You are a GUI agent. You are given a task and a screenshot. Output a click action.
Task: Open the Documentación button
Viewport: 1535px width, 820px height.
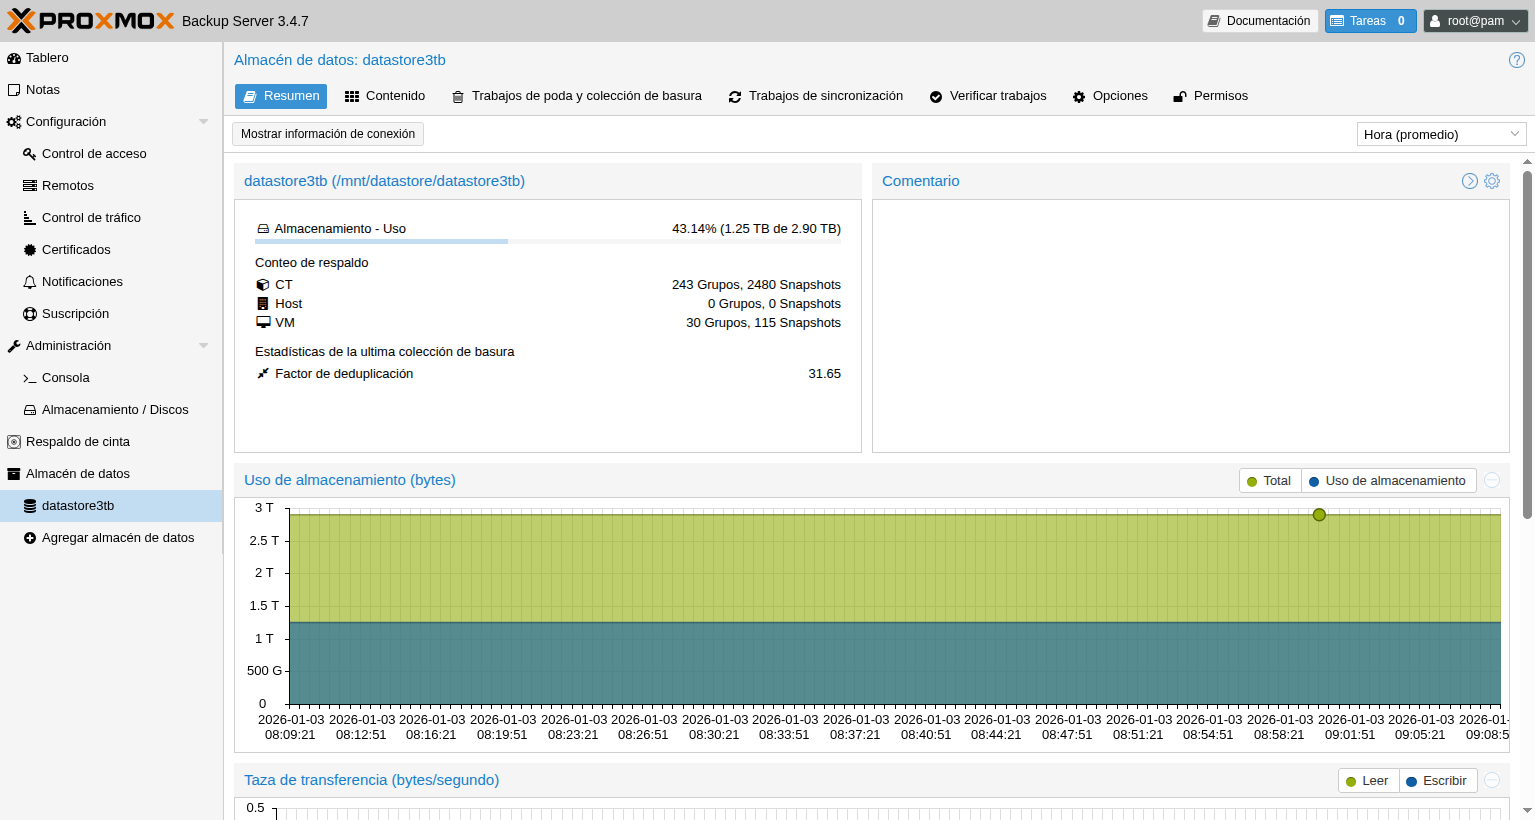click(1259, 21)
